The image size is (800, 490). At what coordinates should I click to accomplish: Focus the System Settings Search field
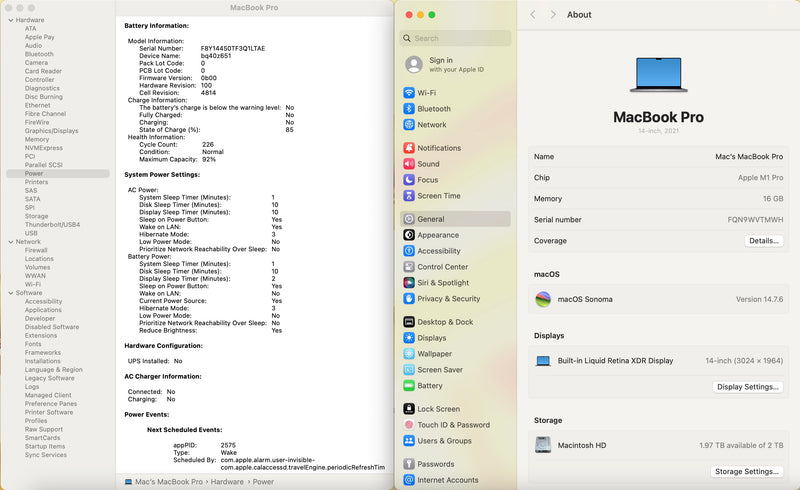point(455,38)
